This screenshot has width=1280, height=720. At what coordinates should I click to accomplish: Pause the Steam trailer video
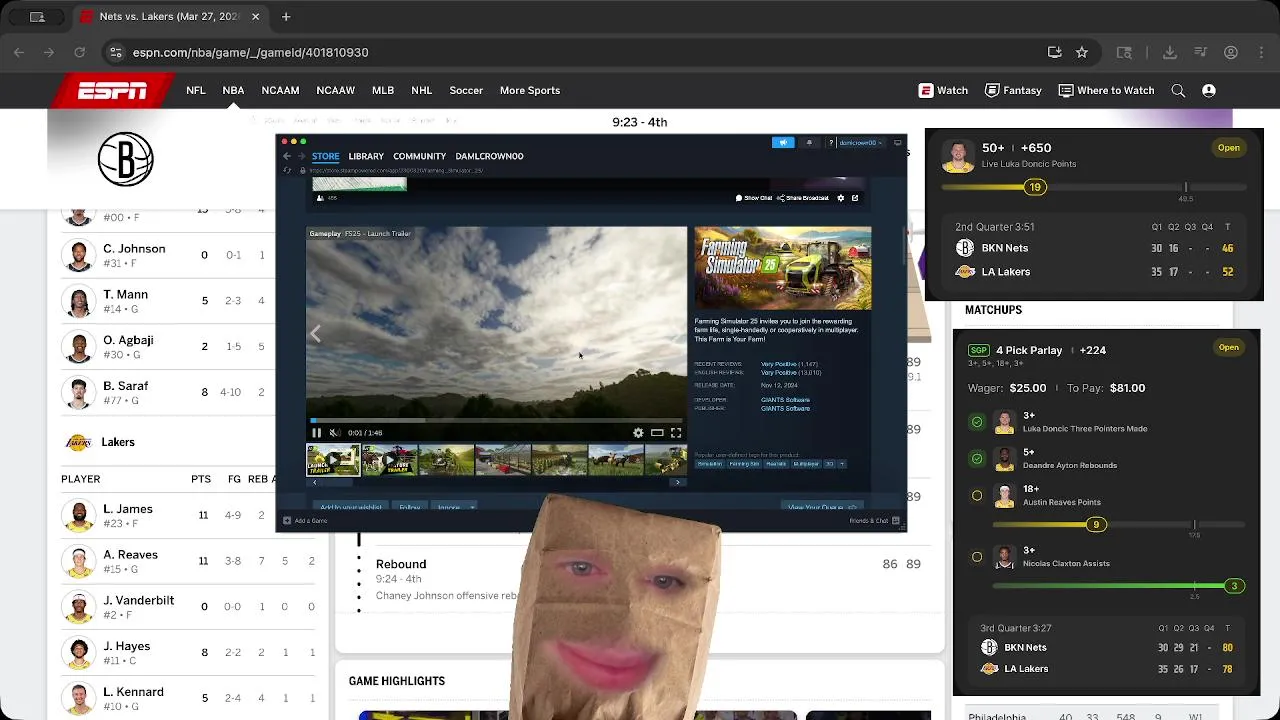pyautogui.click(x=317, y=433)
